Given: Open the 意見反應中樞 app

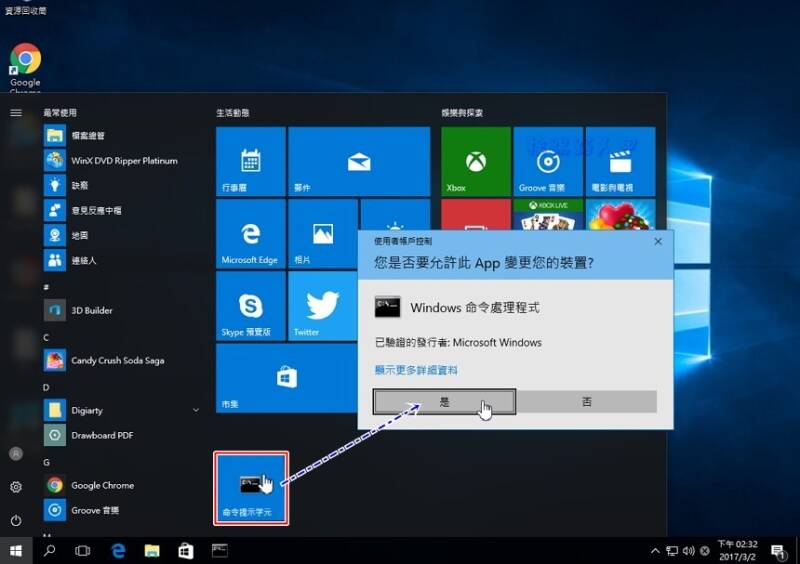Looking at the screenshot, I should (x=122, y=210).
